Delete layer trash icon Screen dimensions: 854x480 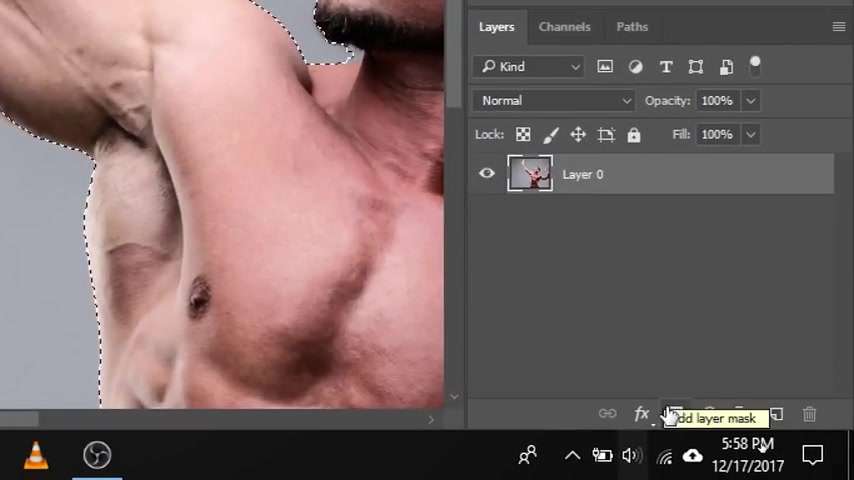coord(809,414)
